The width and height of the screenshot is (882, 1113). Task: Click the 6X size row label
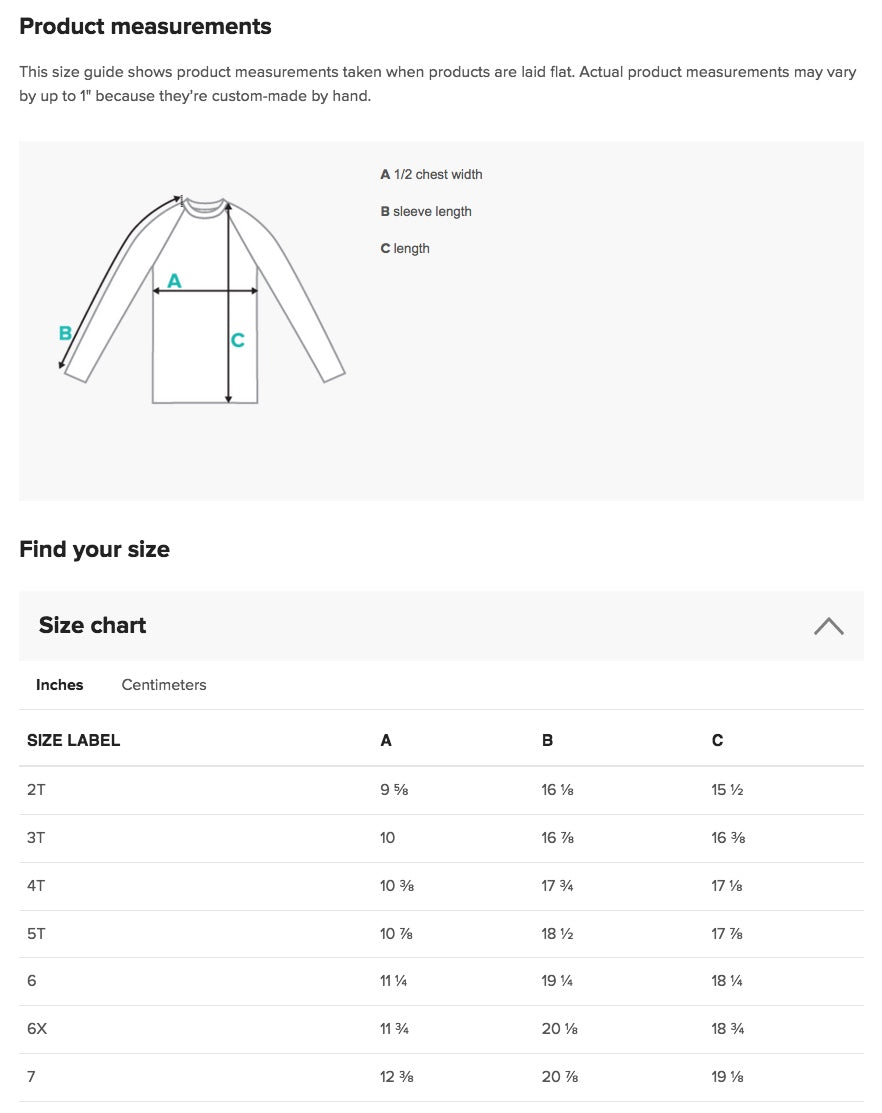coord(37,1029)
